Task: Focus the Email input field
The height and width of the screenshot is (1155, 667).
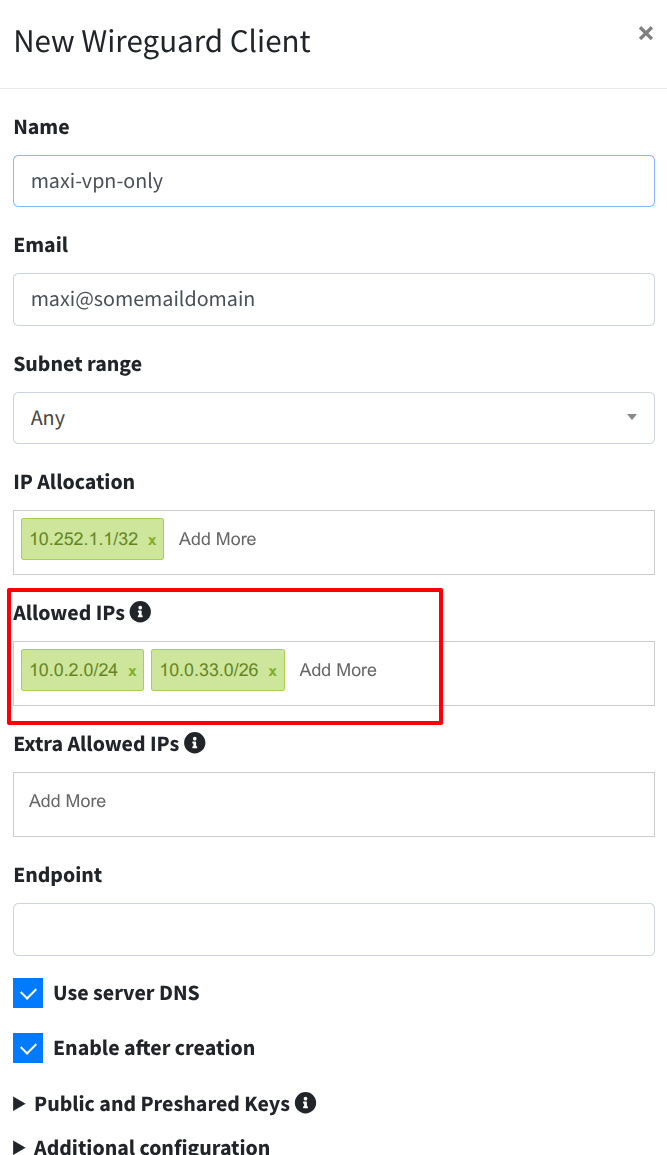Action: click(333, 299)
